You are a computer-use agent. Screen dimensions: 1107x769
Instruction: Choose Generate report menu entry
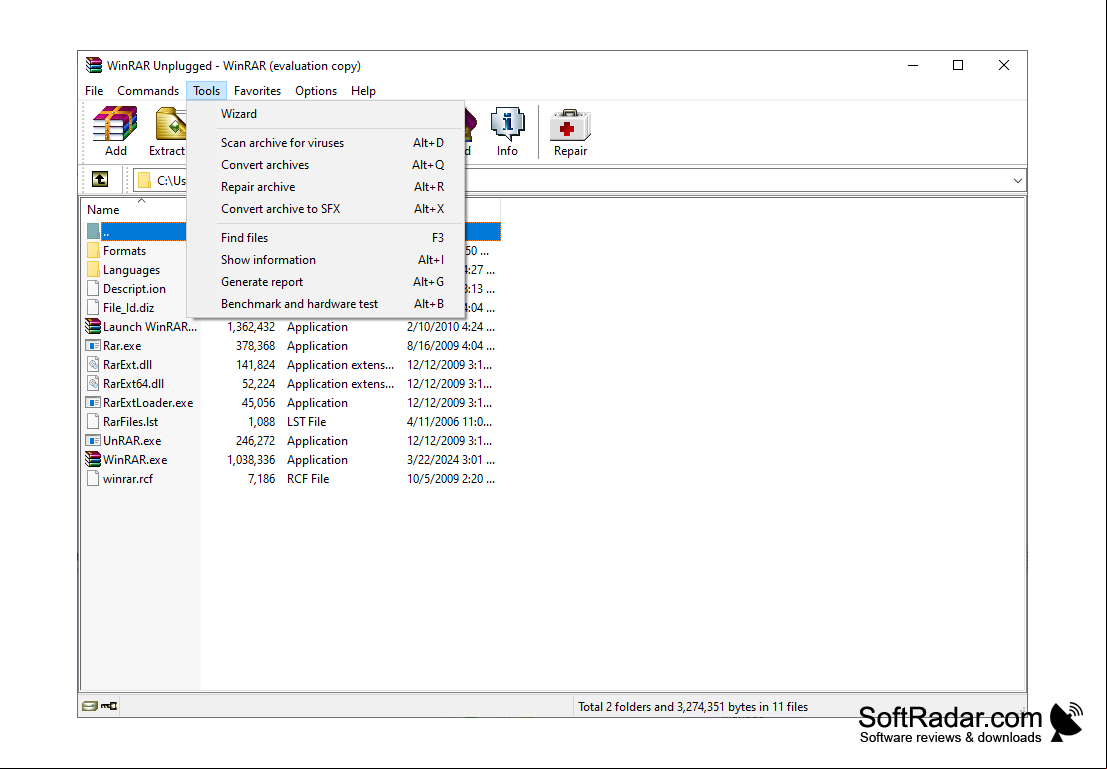(325, 281)
